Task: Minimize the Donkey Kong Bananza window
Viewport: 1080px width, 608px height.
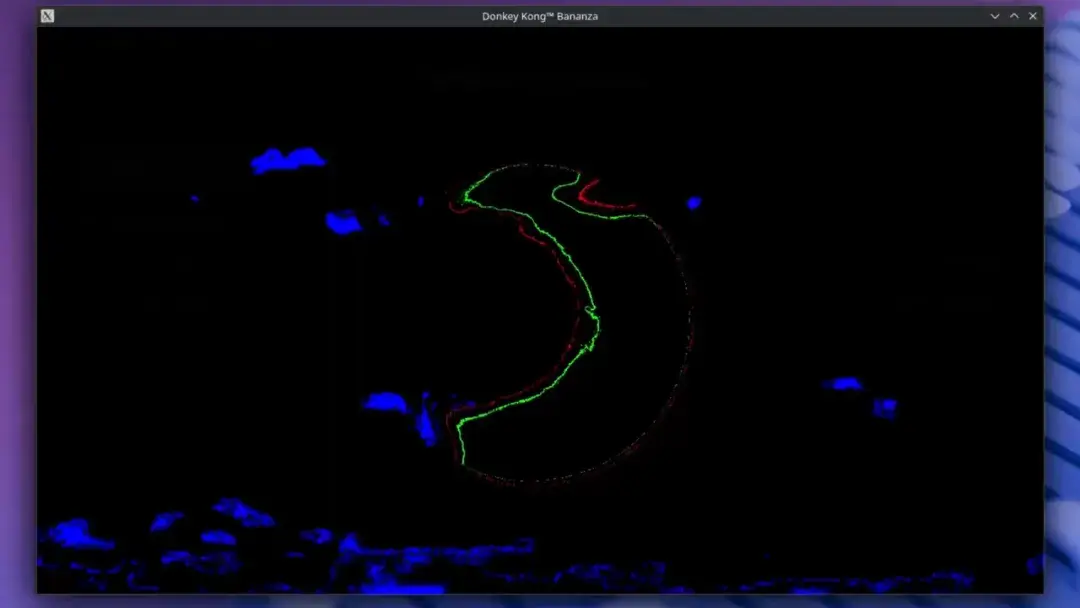Action: point(995,16)
